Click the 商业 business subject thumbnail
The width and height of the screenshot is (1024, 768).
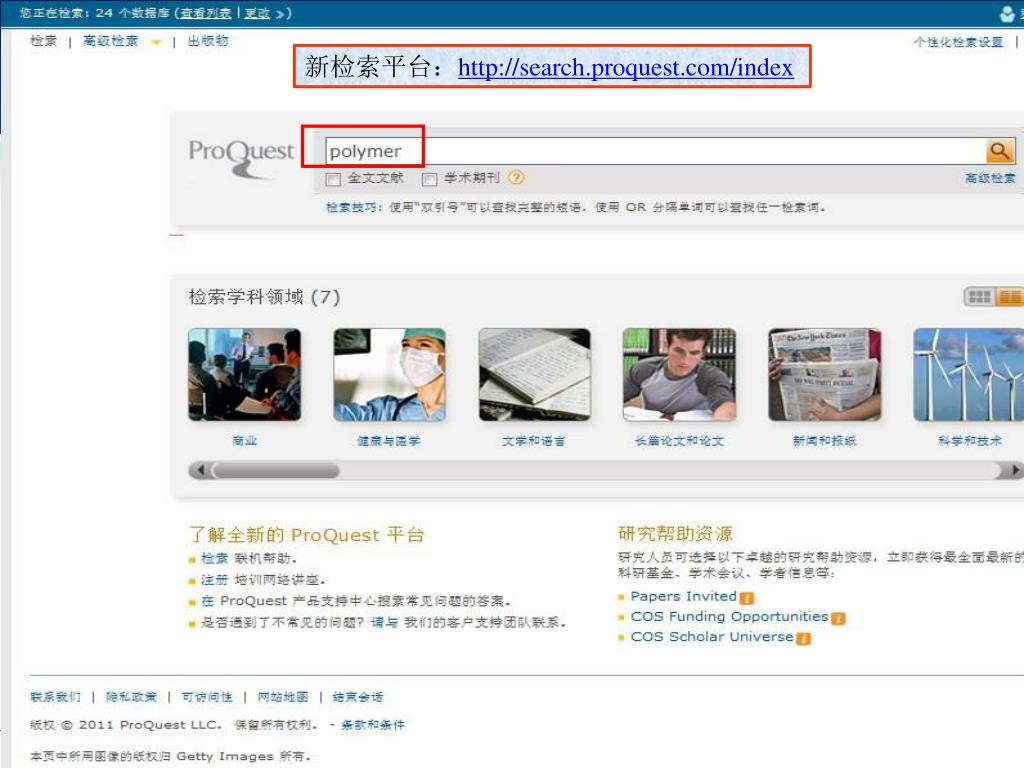(244, 375)
